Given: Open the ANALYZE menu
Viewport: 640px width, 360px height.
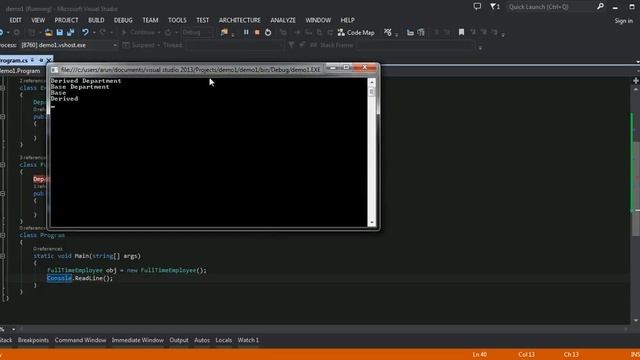Looking at the screenshot, I should coord(283,20).
